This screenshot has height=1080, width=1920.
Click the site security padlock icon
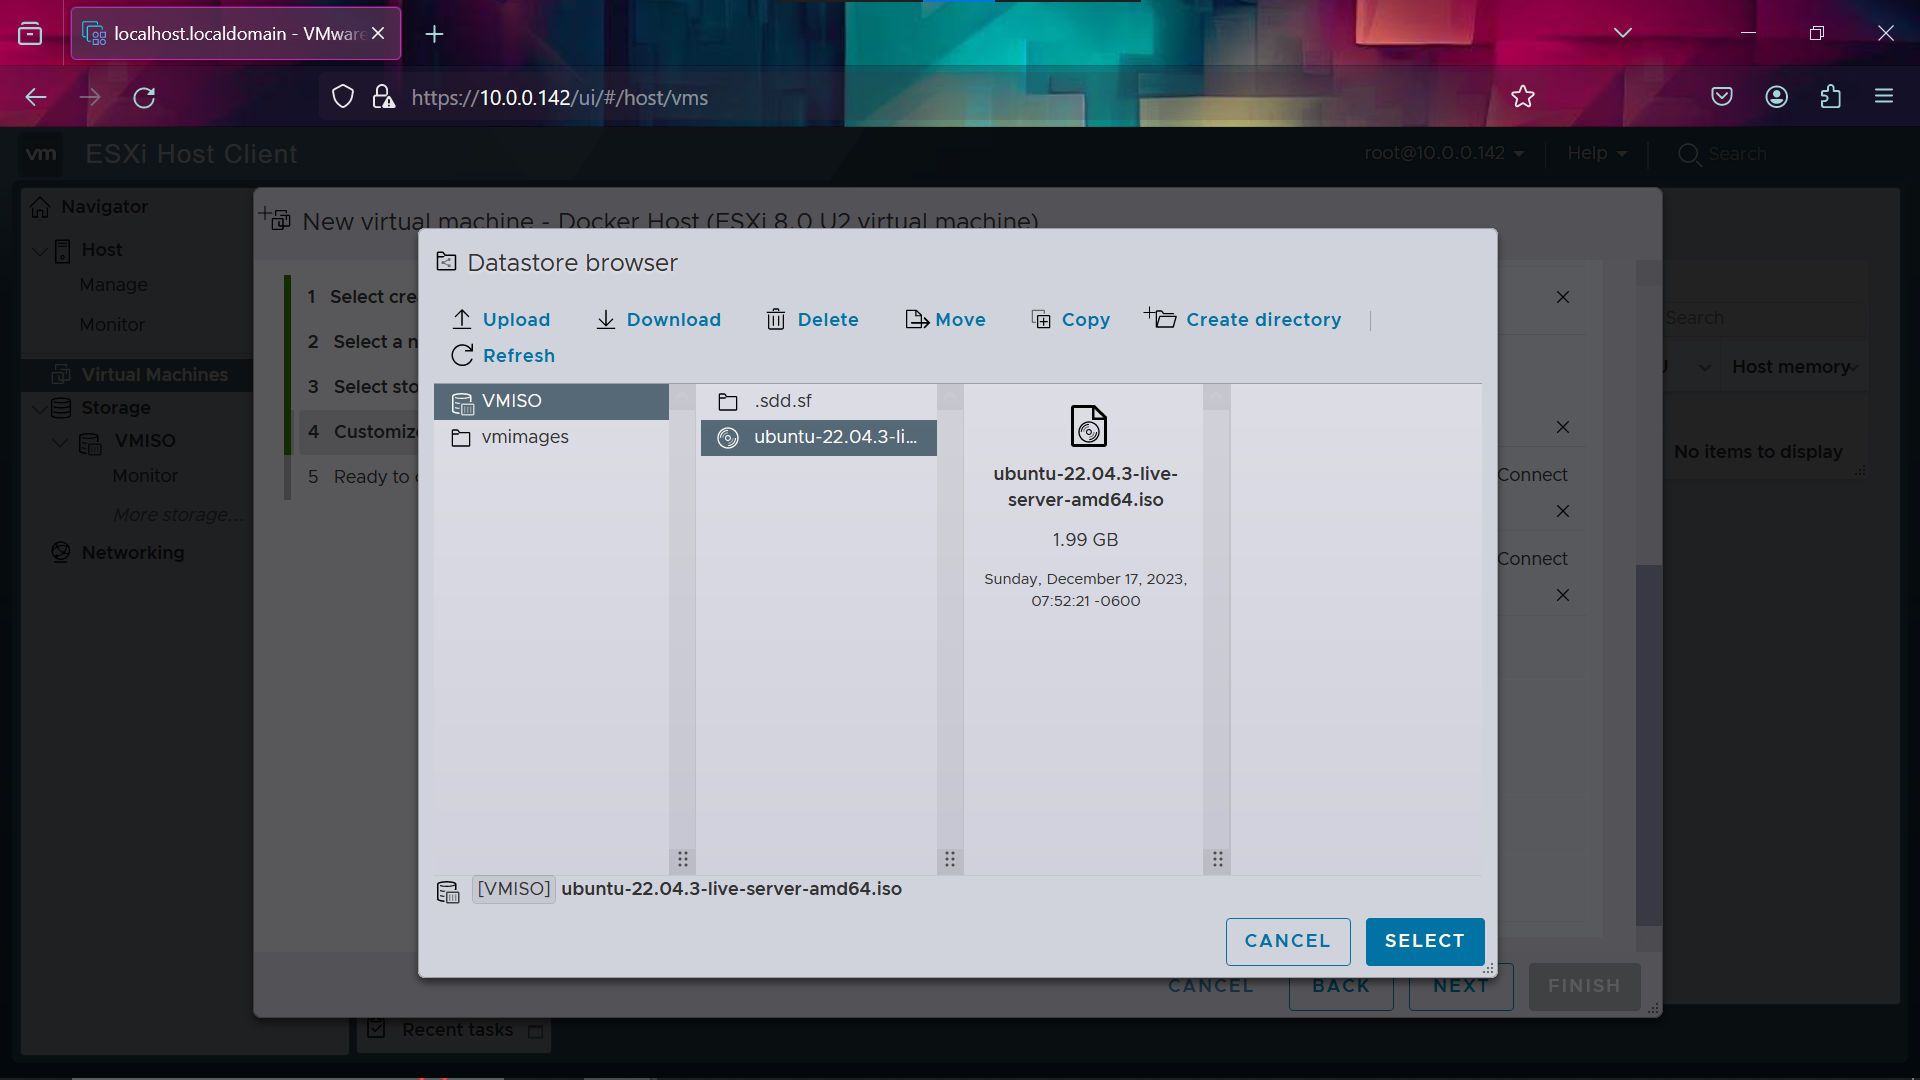383,97
